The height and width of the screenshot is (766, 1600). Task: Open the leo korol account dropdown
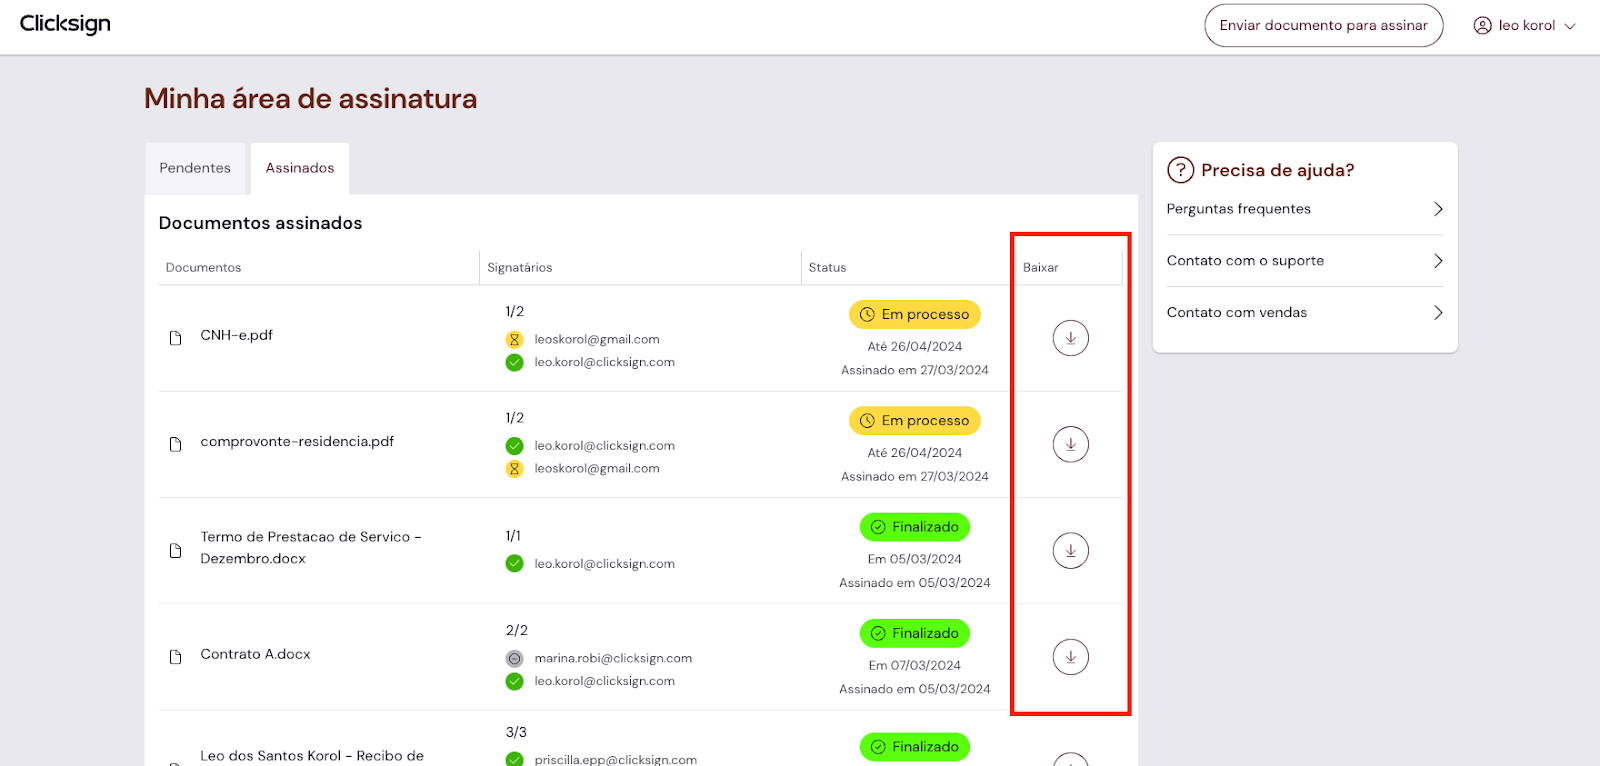click(1525, 26)
